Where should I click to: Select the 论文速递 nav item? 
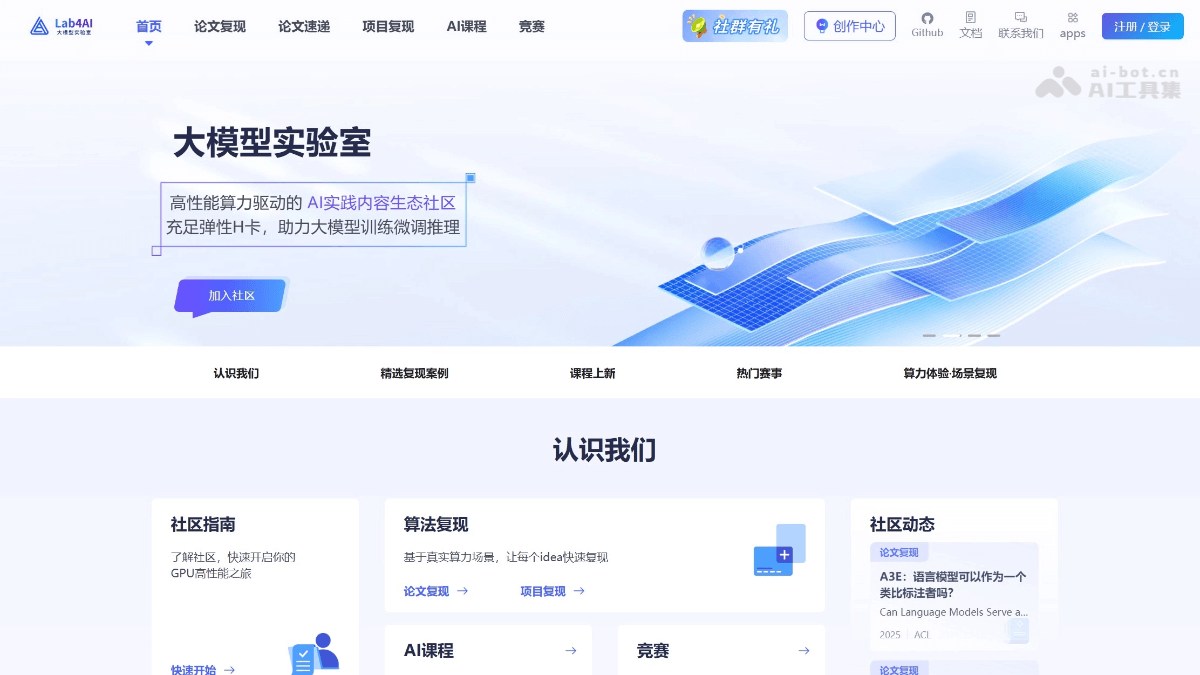tap(304, 27)
